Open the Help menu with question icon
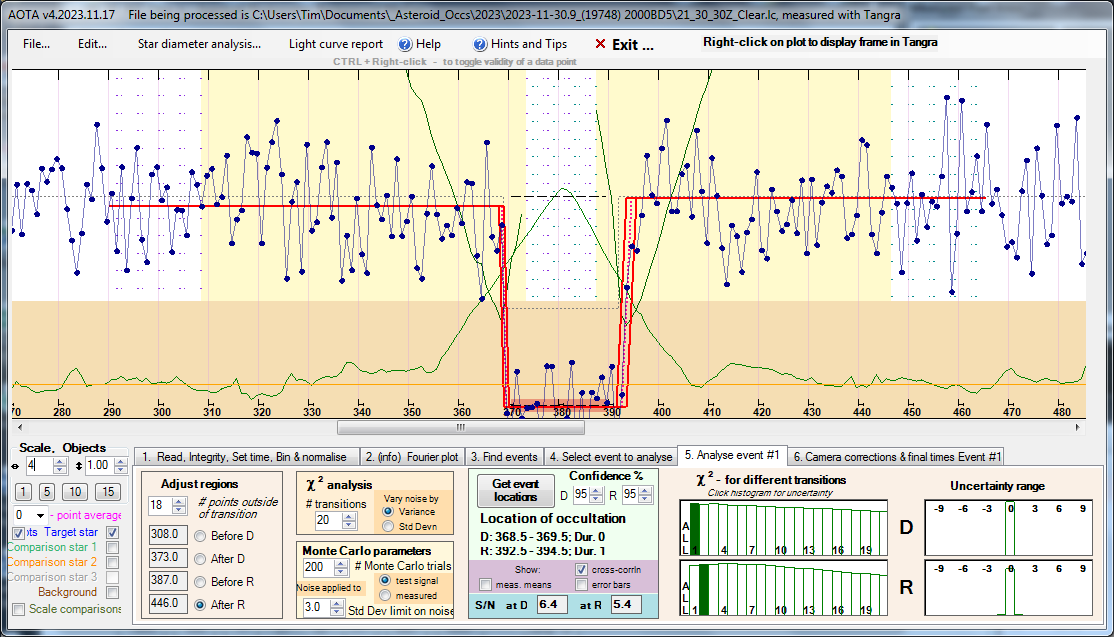 point(419,44)
